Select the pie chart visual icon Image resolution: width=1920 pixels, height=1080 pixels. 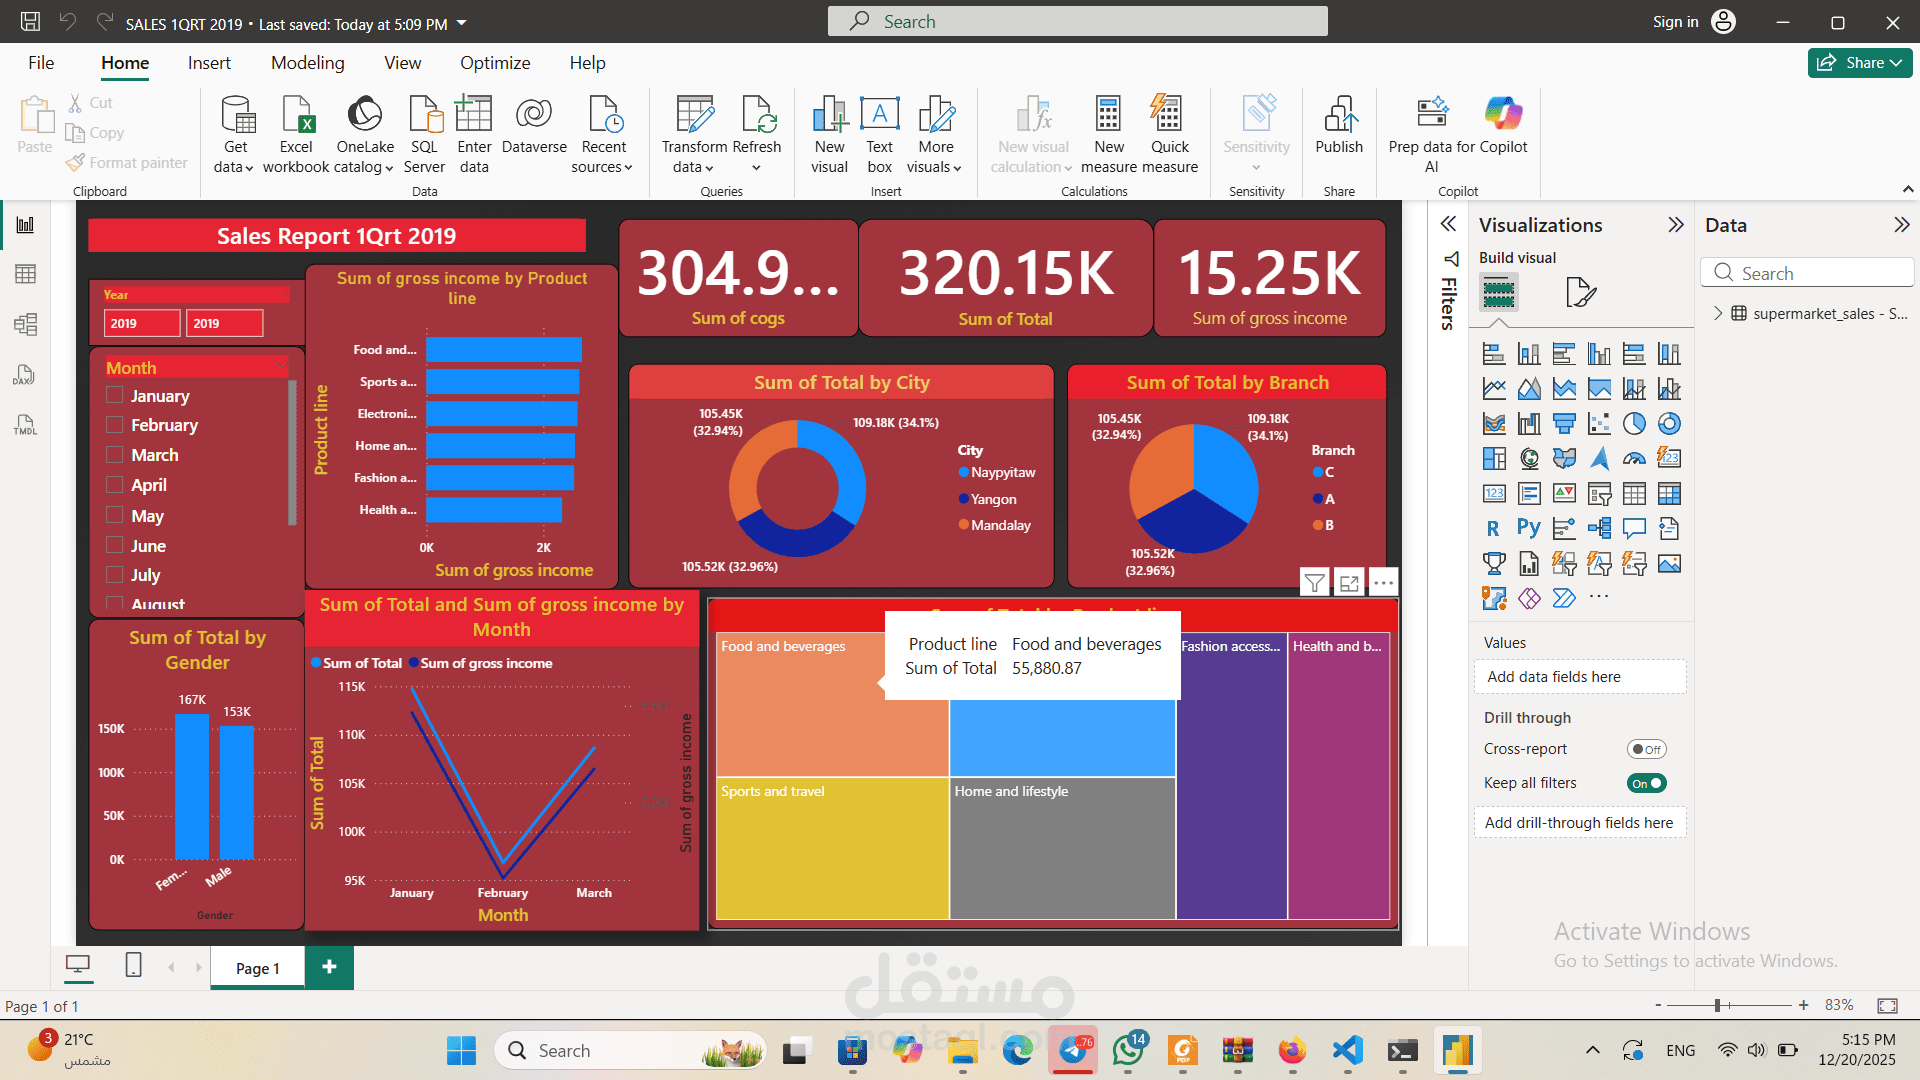[x=1634, y=424]
